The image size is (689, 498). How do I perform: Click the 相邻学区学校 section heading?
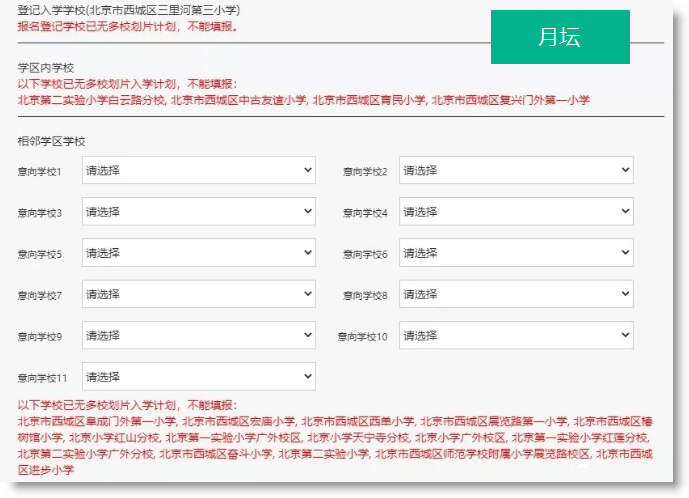tap(51, 141)
